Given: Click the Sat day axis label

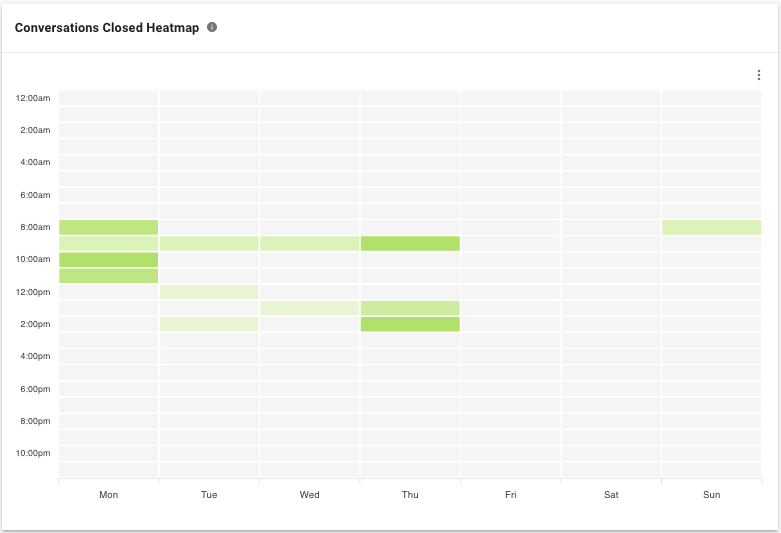Looking at the screenshot, I should (x=611, y=495).
